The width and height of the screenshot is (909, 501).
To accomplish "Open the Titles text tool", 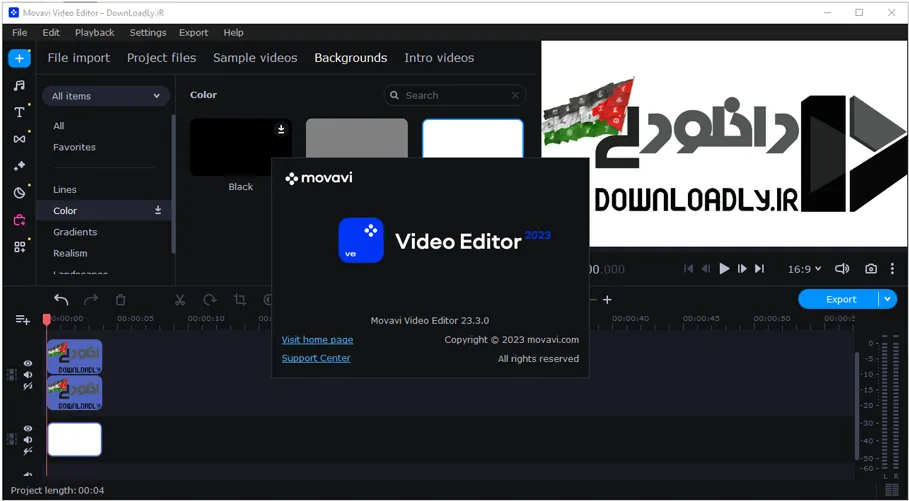I will [x=19, y=112].
